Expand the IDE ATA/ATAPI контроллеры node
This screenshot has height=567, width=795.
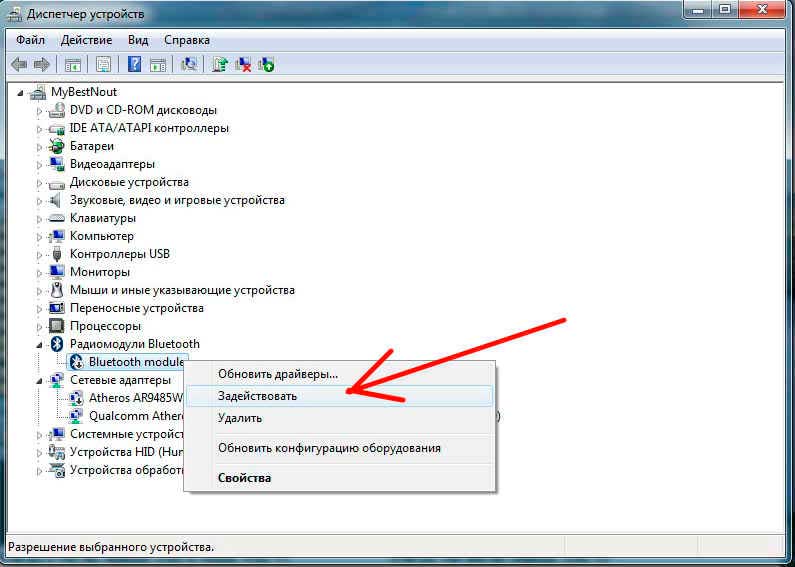point(39,128)
